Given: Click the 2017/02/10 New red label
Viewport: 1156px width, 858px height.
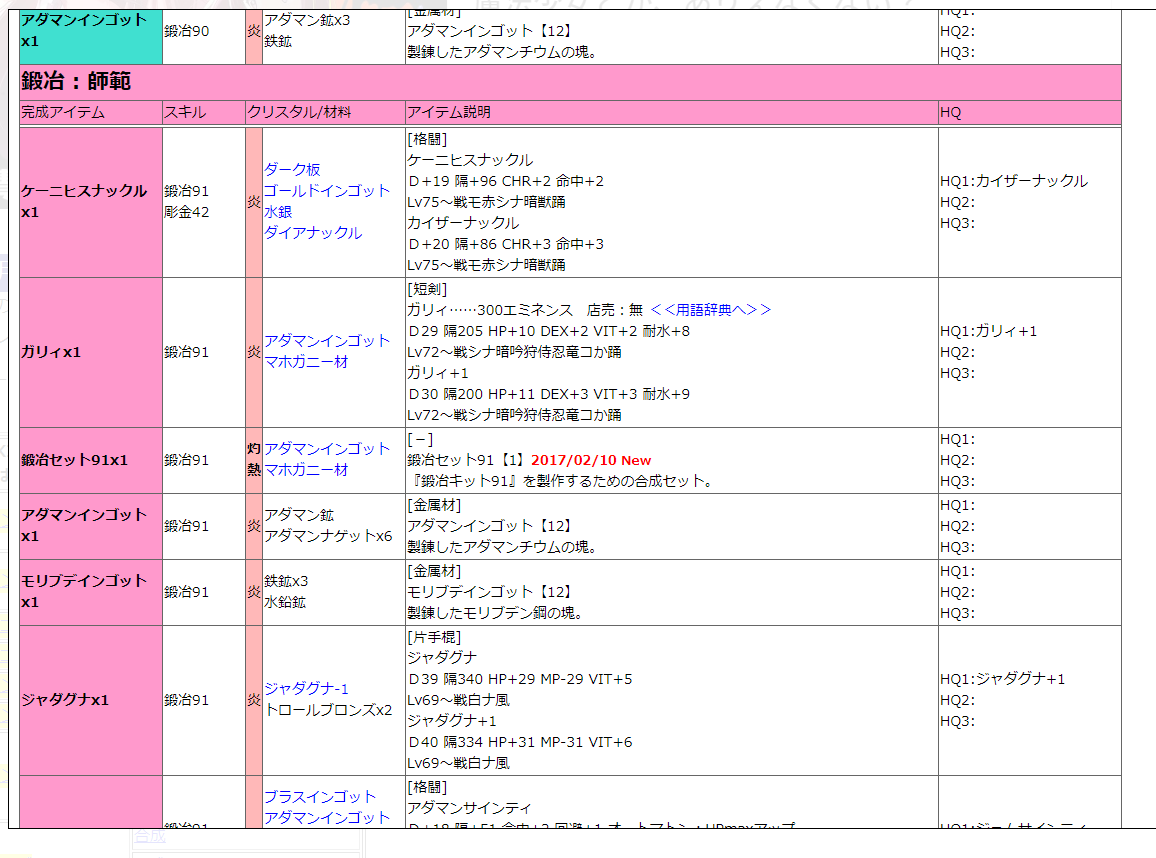Looking at the screenshot, I should click(x=591, y=460).
